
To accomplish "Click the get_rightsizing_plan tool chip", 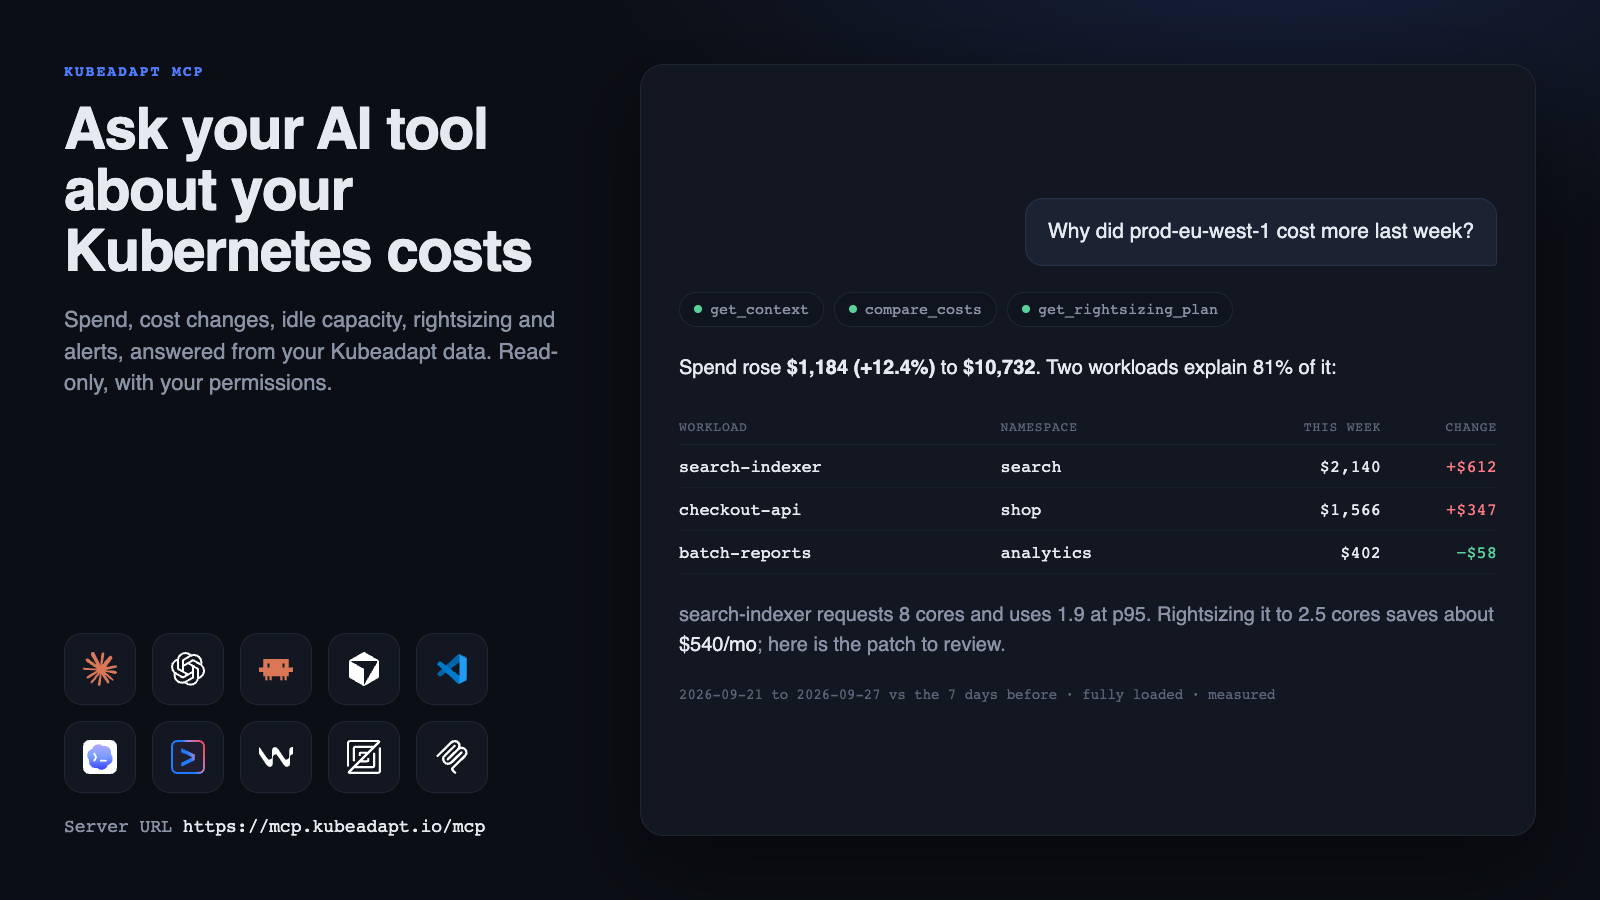I will click(1120, 310).
